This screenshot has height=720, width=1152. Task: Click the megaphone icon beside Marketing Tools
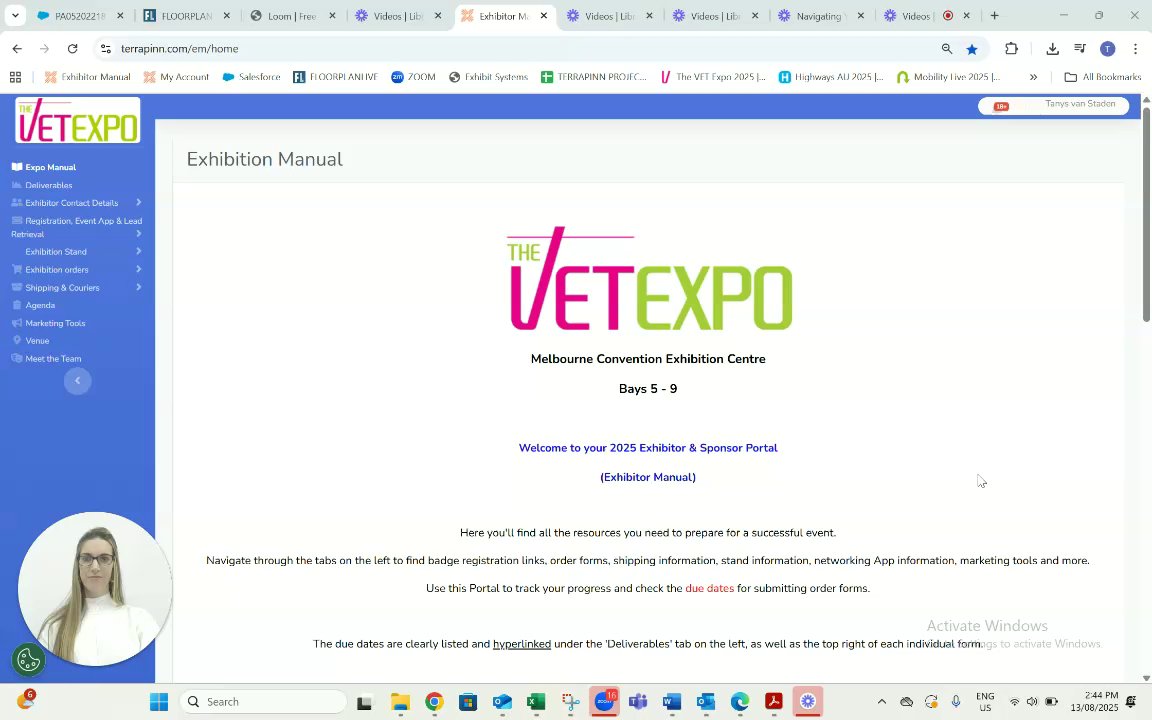click(17, 323)
